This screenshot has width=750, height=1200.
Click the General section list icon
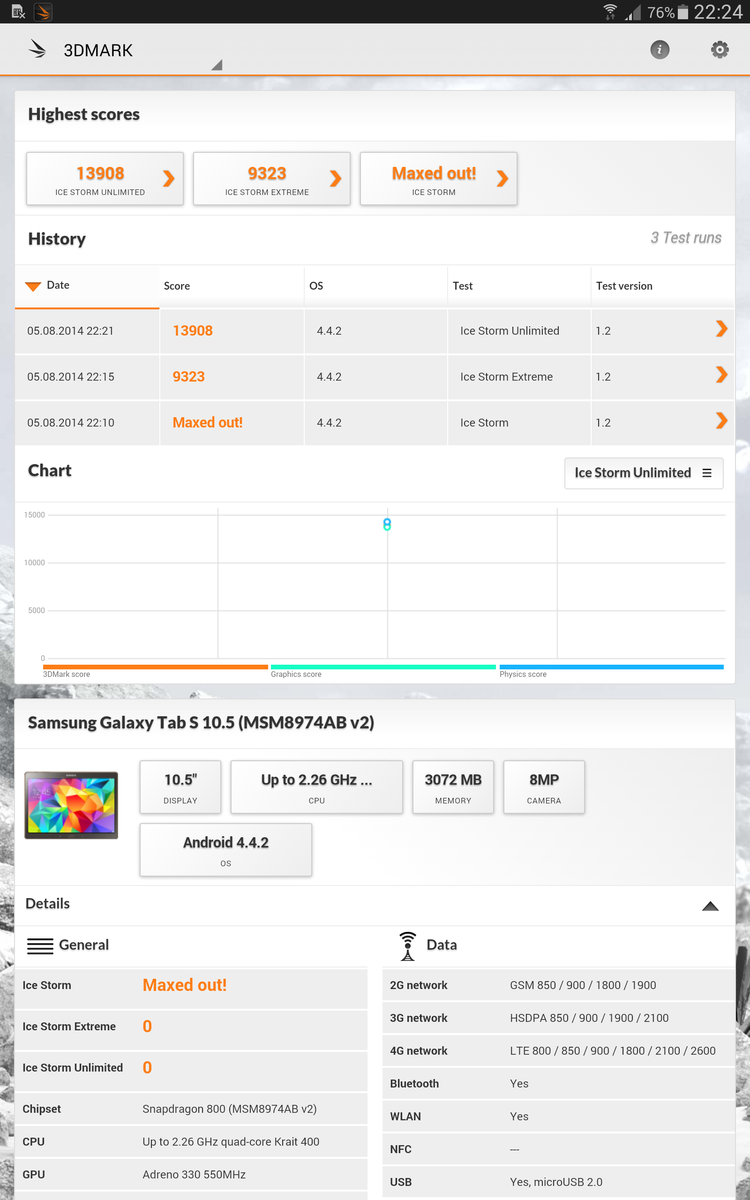click(40, 946)
